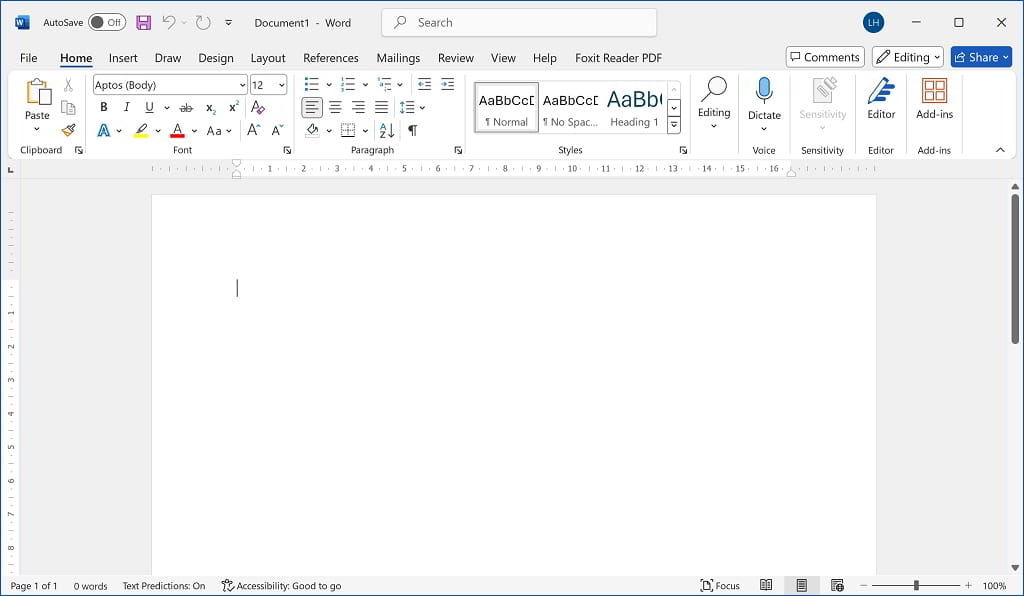Open the Editing mode dropdown
This screenshot has height=596, width=1024.
pos(907,57)
